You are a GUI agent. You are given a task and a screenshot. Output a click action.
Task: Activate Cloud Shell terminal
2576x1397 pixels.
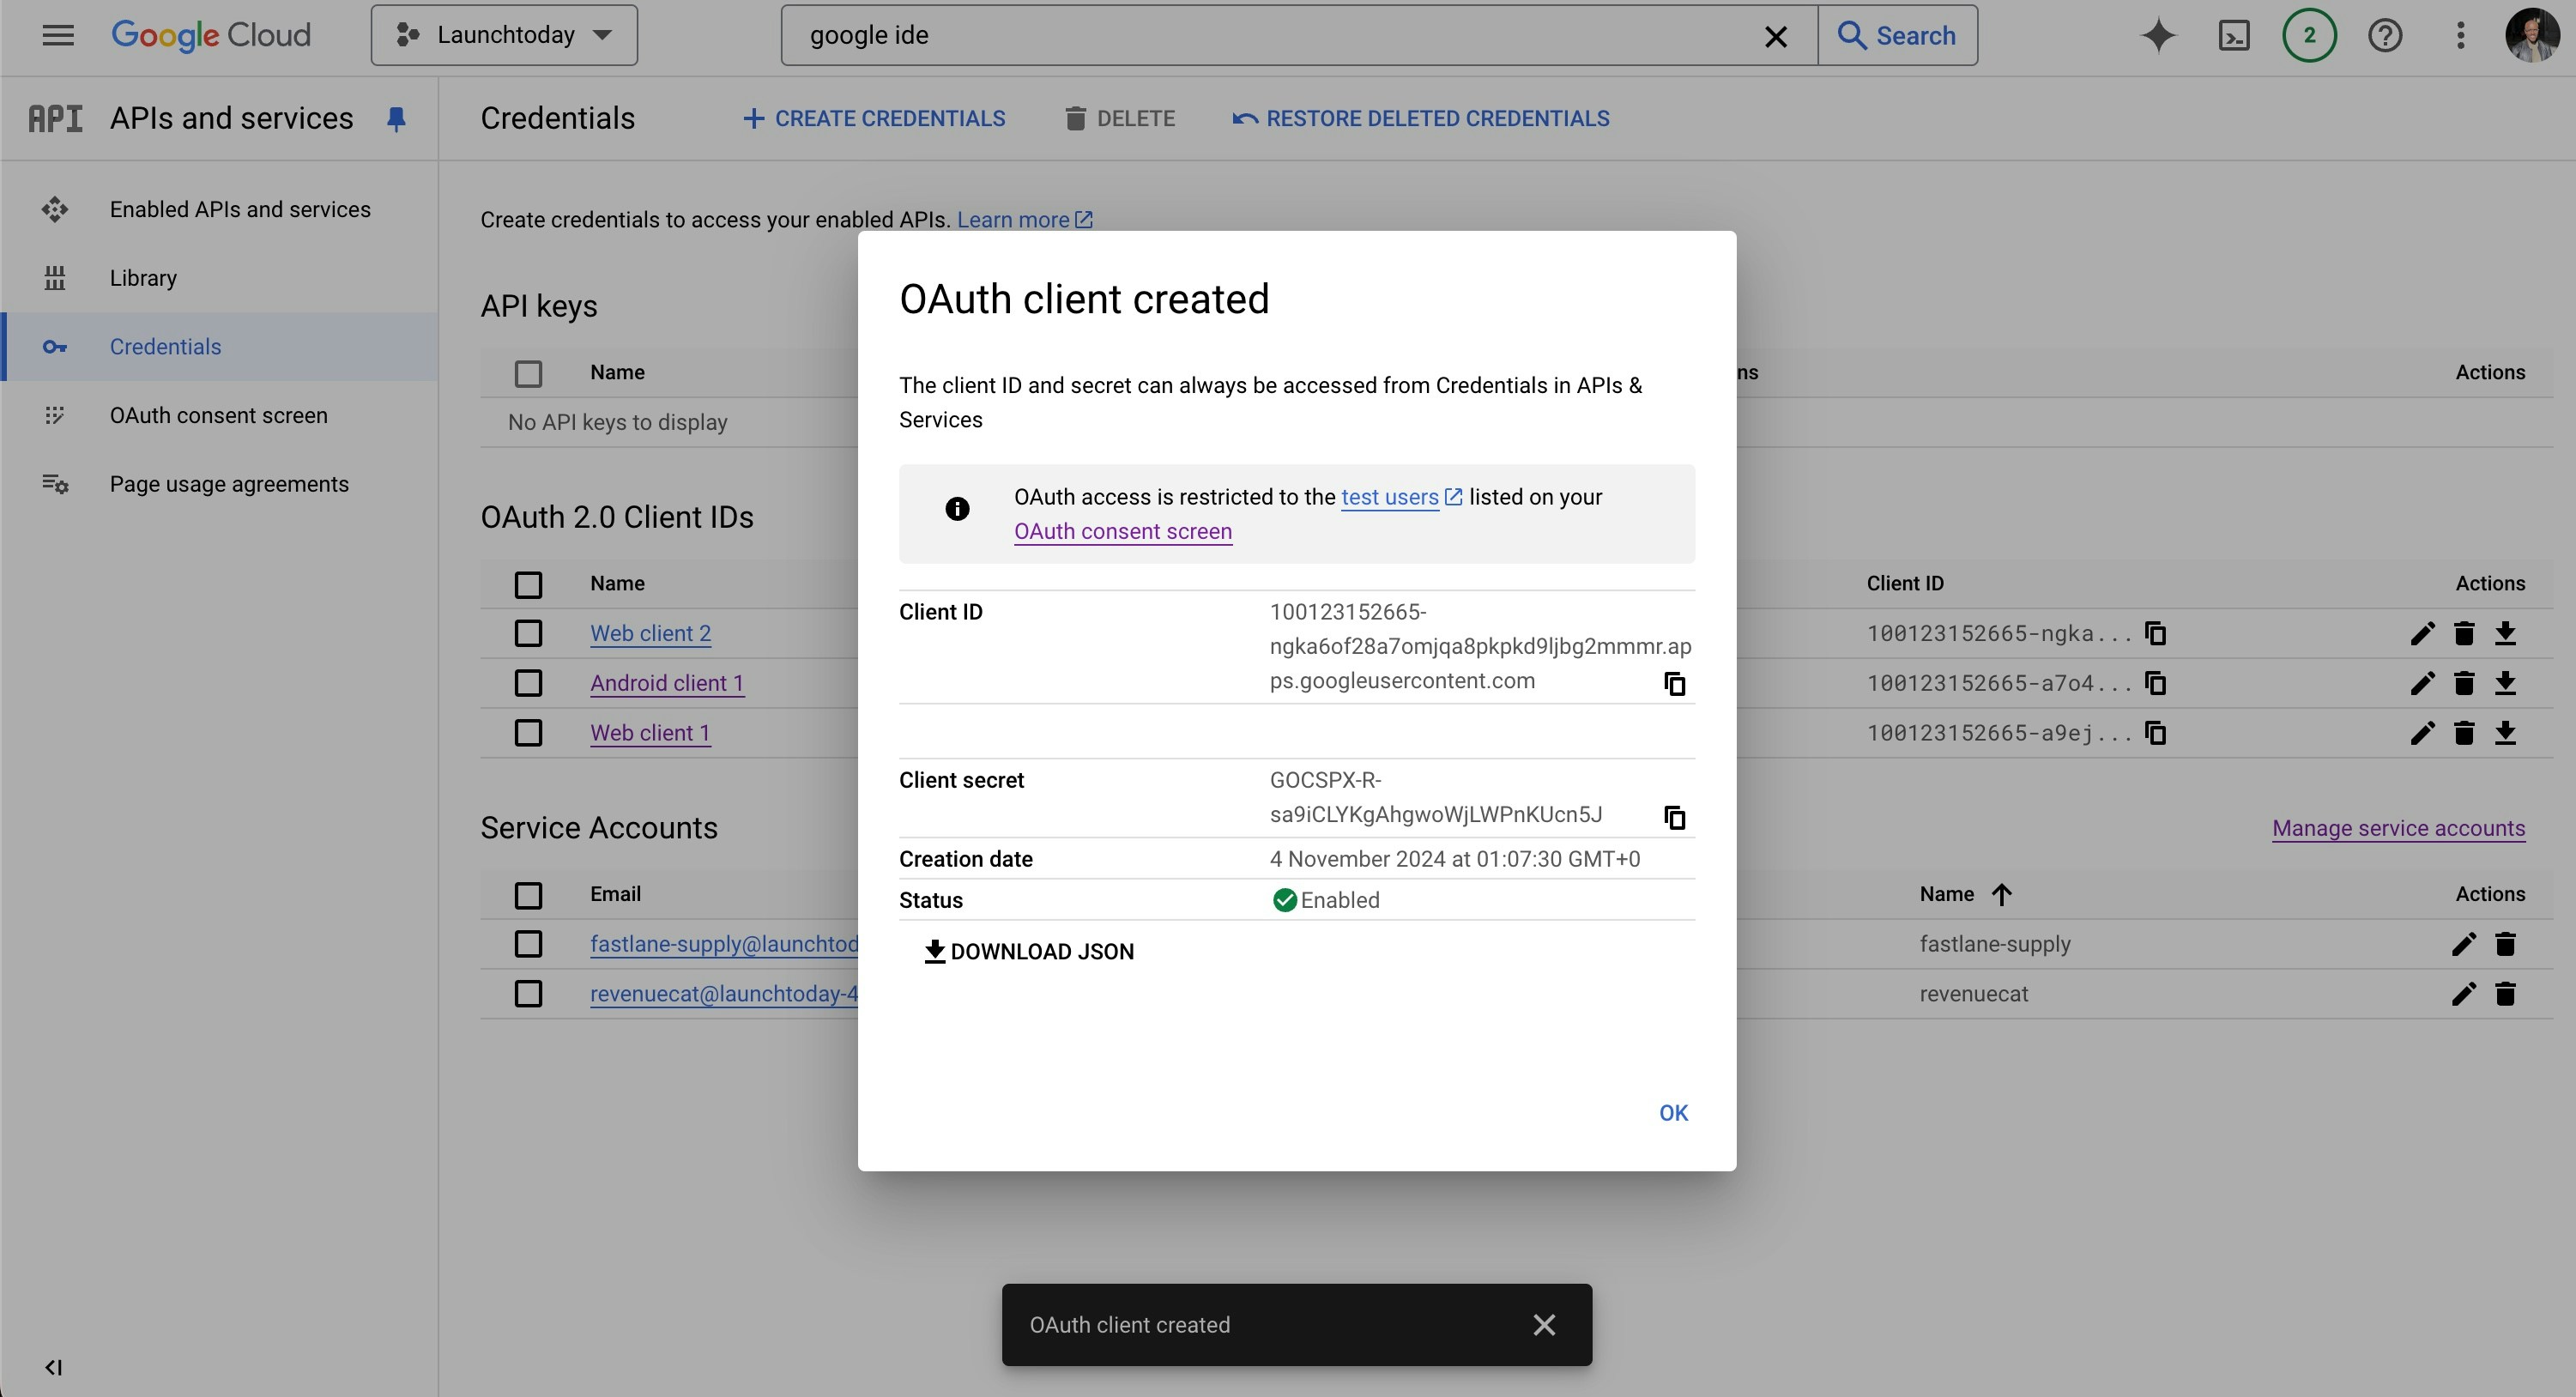point(2235,35)
